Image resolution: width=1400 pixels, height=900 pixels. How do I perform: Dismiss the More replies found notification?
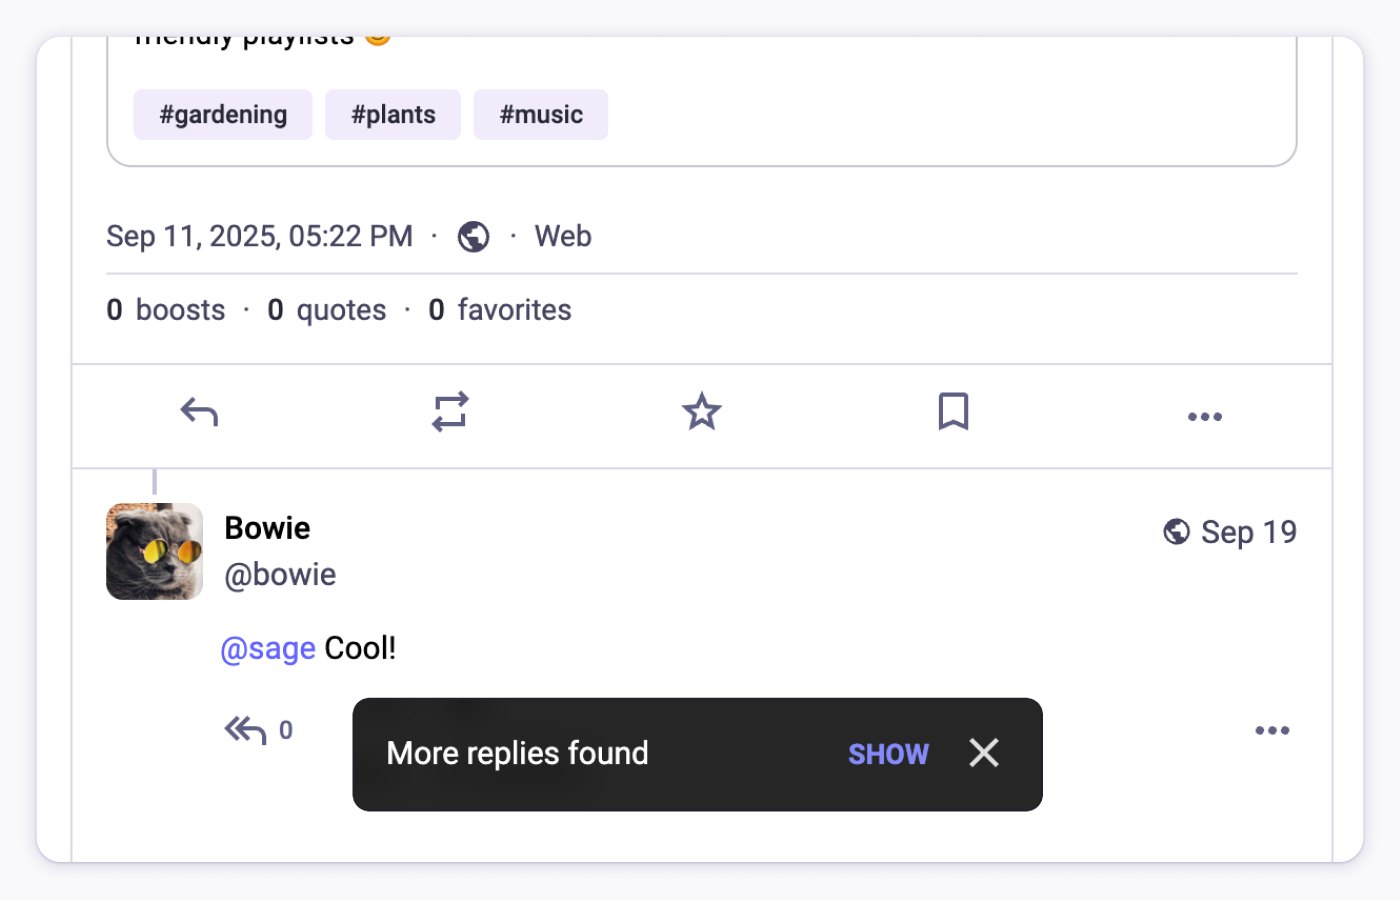coord(983,753)
